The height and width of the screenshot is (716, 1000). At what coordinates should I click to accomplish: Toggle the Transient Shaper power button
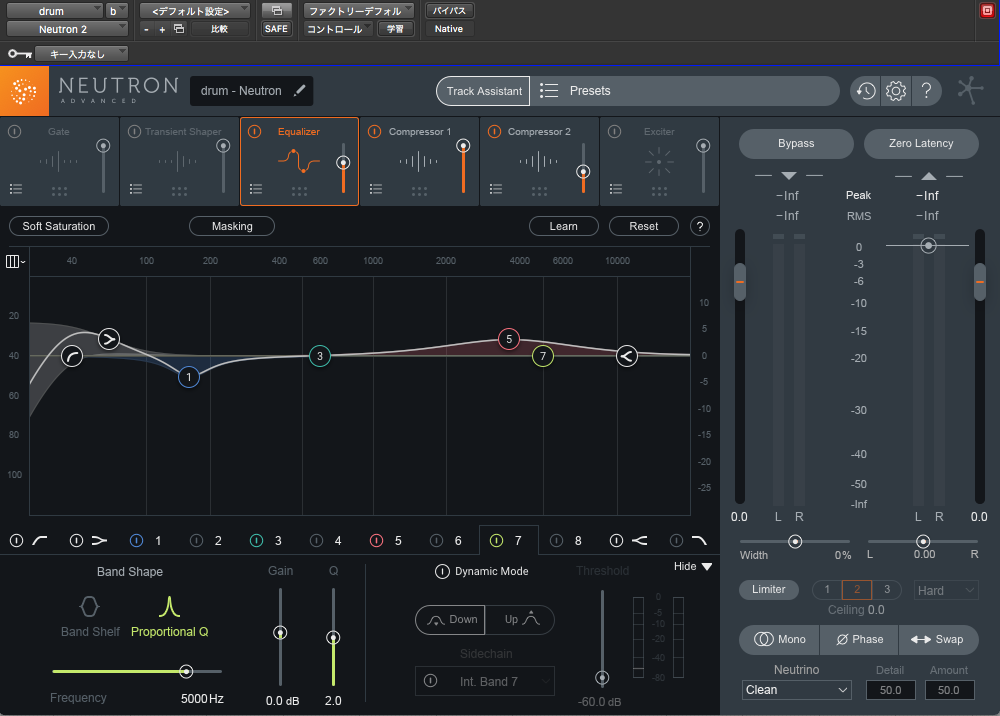[134, 131]
